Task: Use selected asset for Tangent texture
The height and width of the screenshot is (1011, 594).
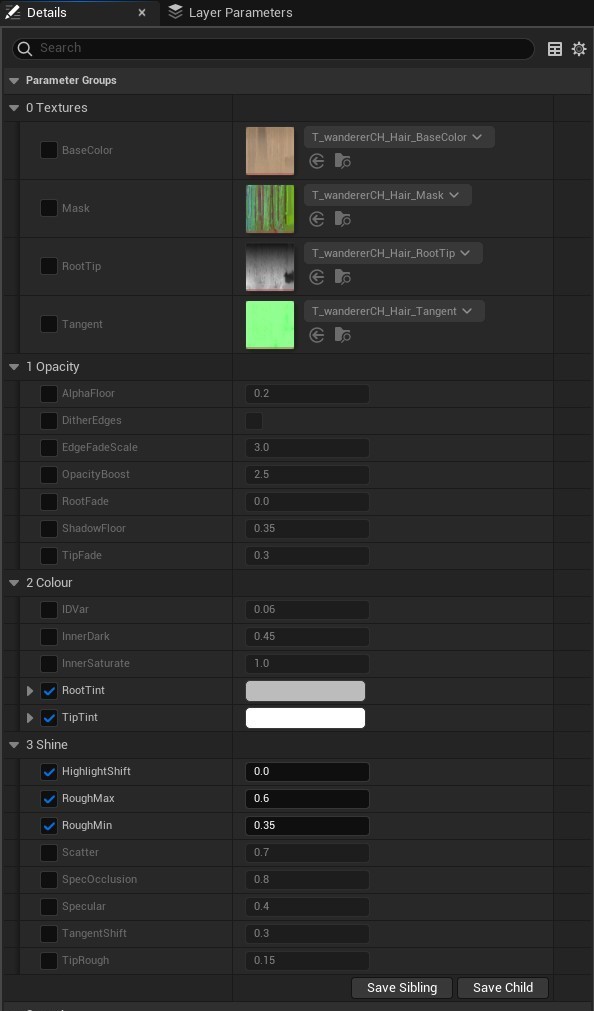Action: (316, 335)
